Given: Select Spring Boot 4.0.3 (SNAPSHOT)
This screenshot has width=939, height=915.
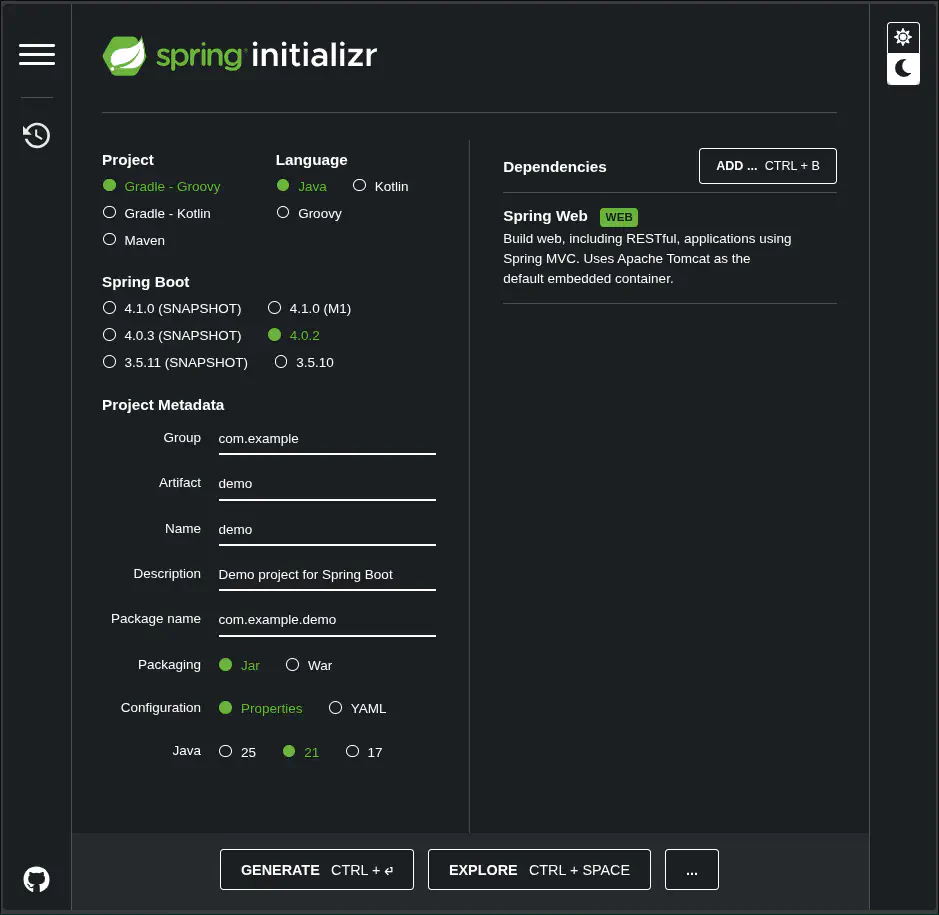Looking at the screenshot, I should [x=172, y=335].
